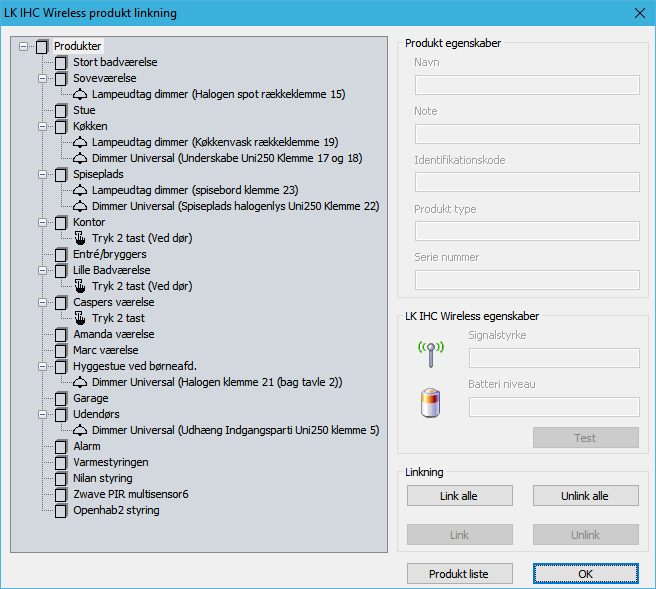The image size is (656, 589).
Task: Click the room icon beside Amanda værelse
Action: tap(61, 335)
